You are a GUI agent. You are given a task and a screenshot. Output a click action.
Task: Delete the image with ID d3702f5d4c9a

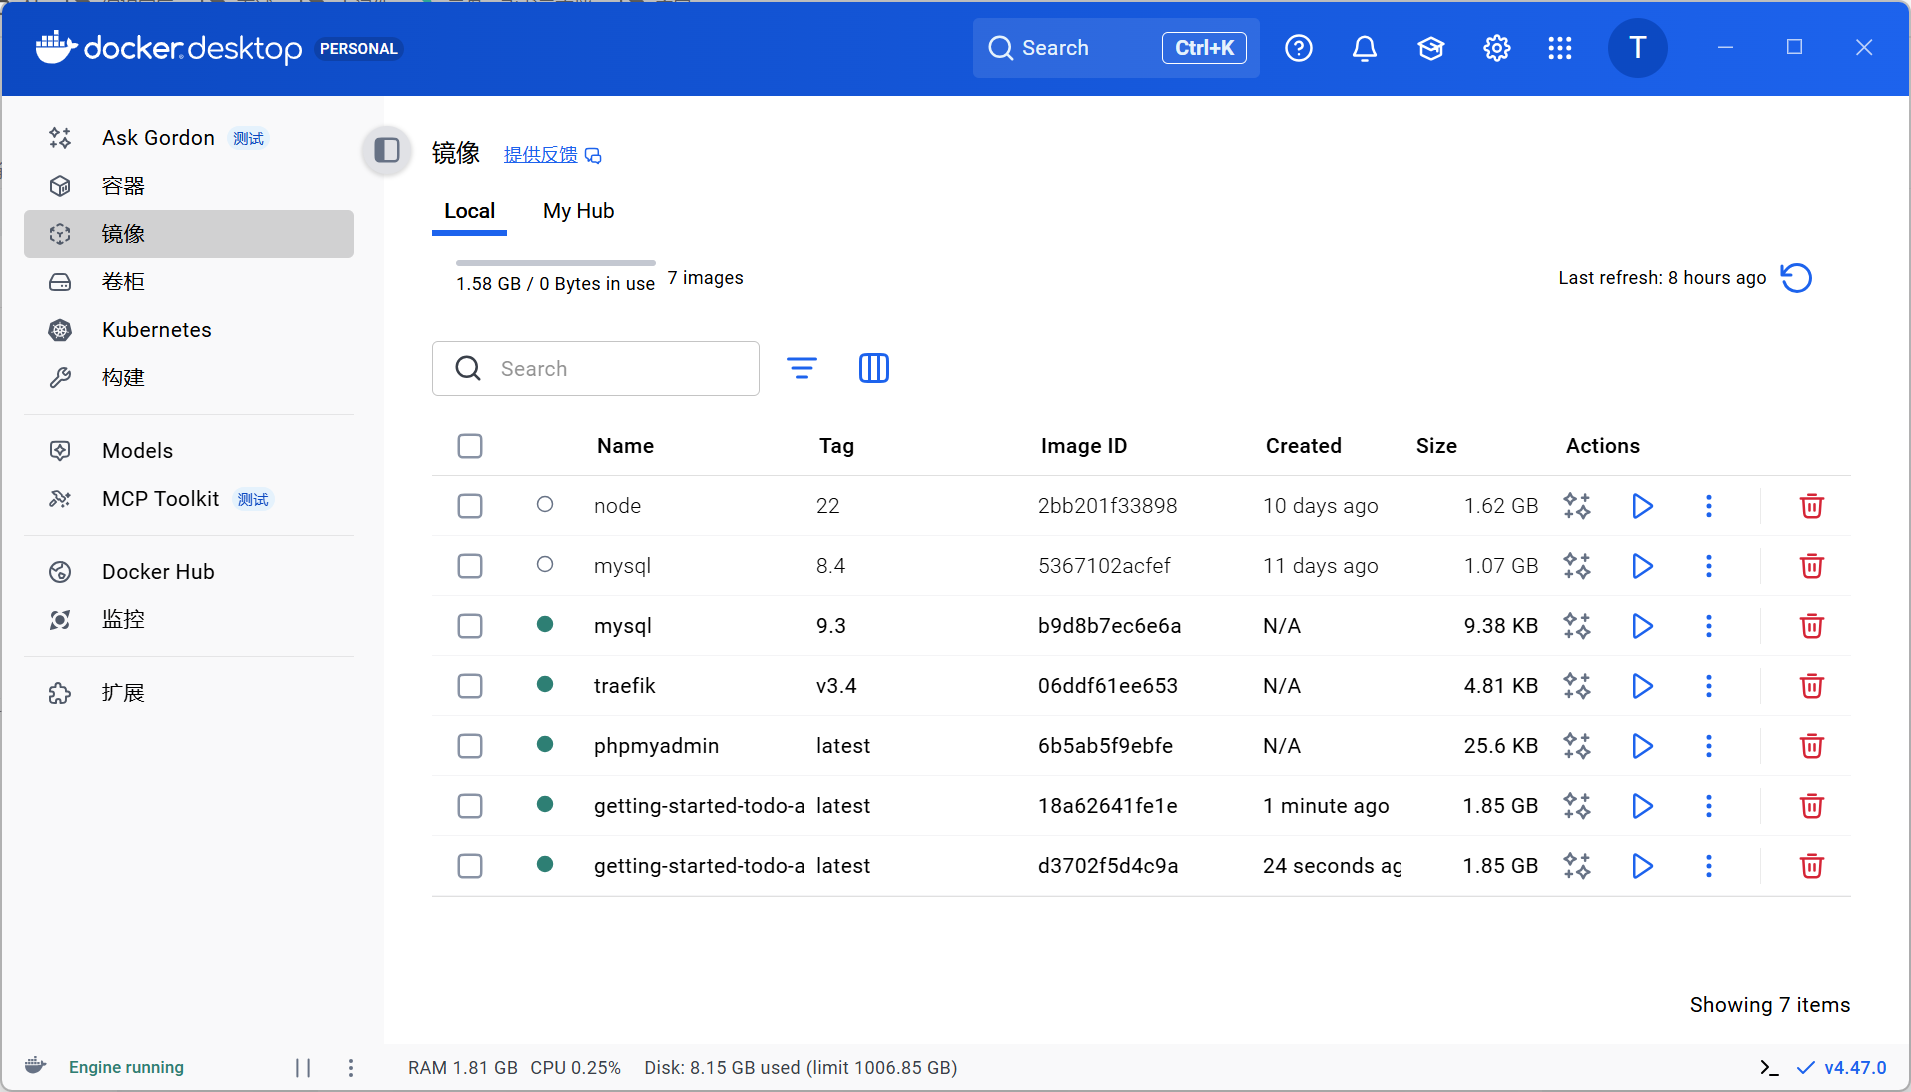[x=1811, y=866]
